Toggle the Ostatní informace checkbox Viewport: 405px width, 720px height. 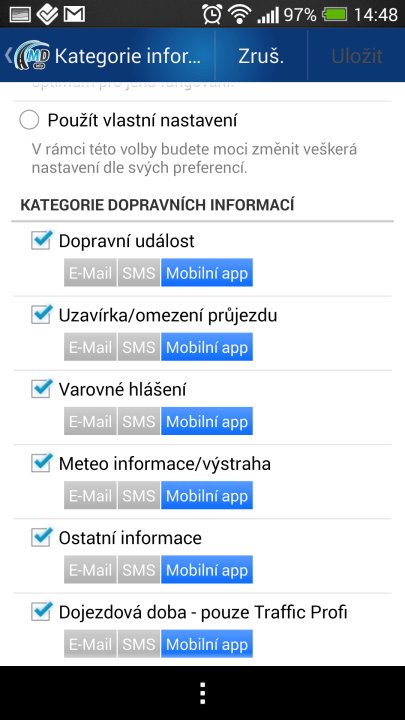coord(41,537)
